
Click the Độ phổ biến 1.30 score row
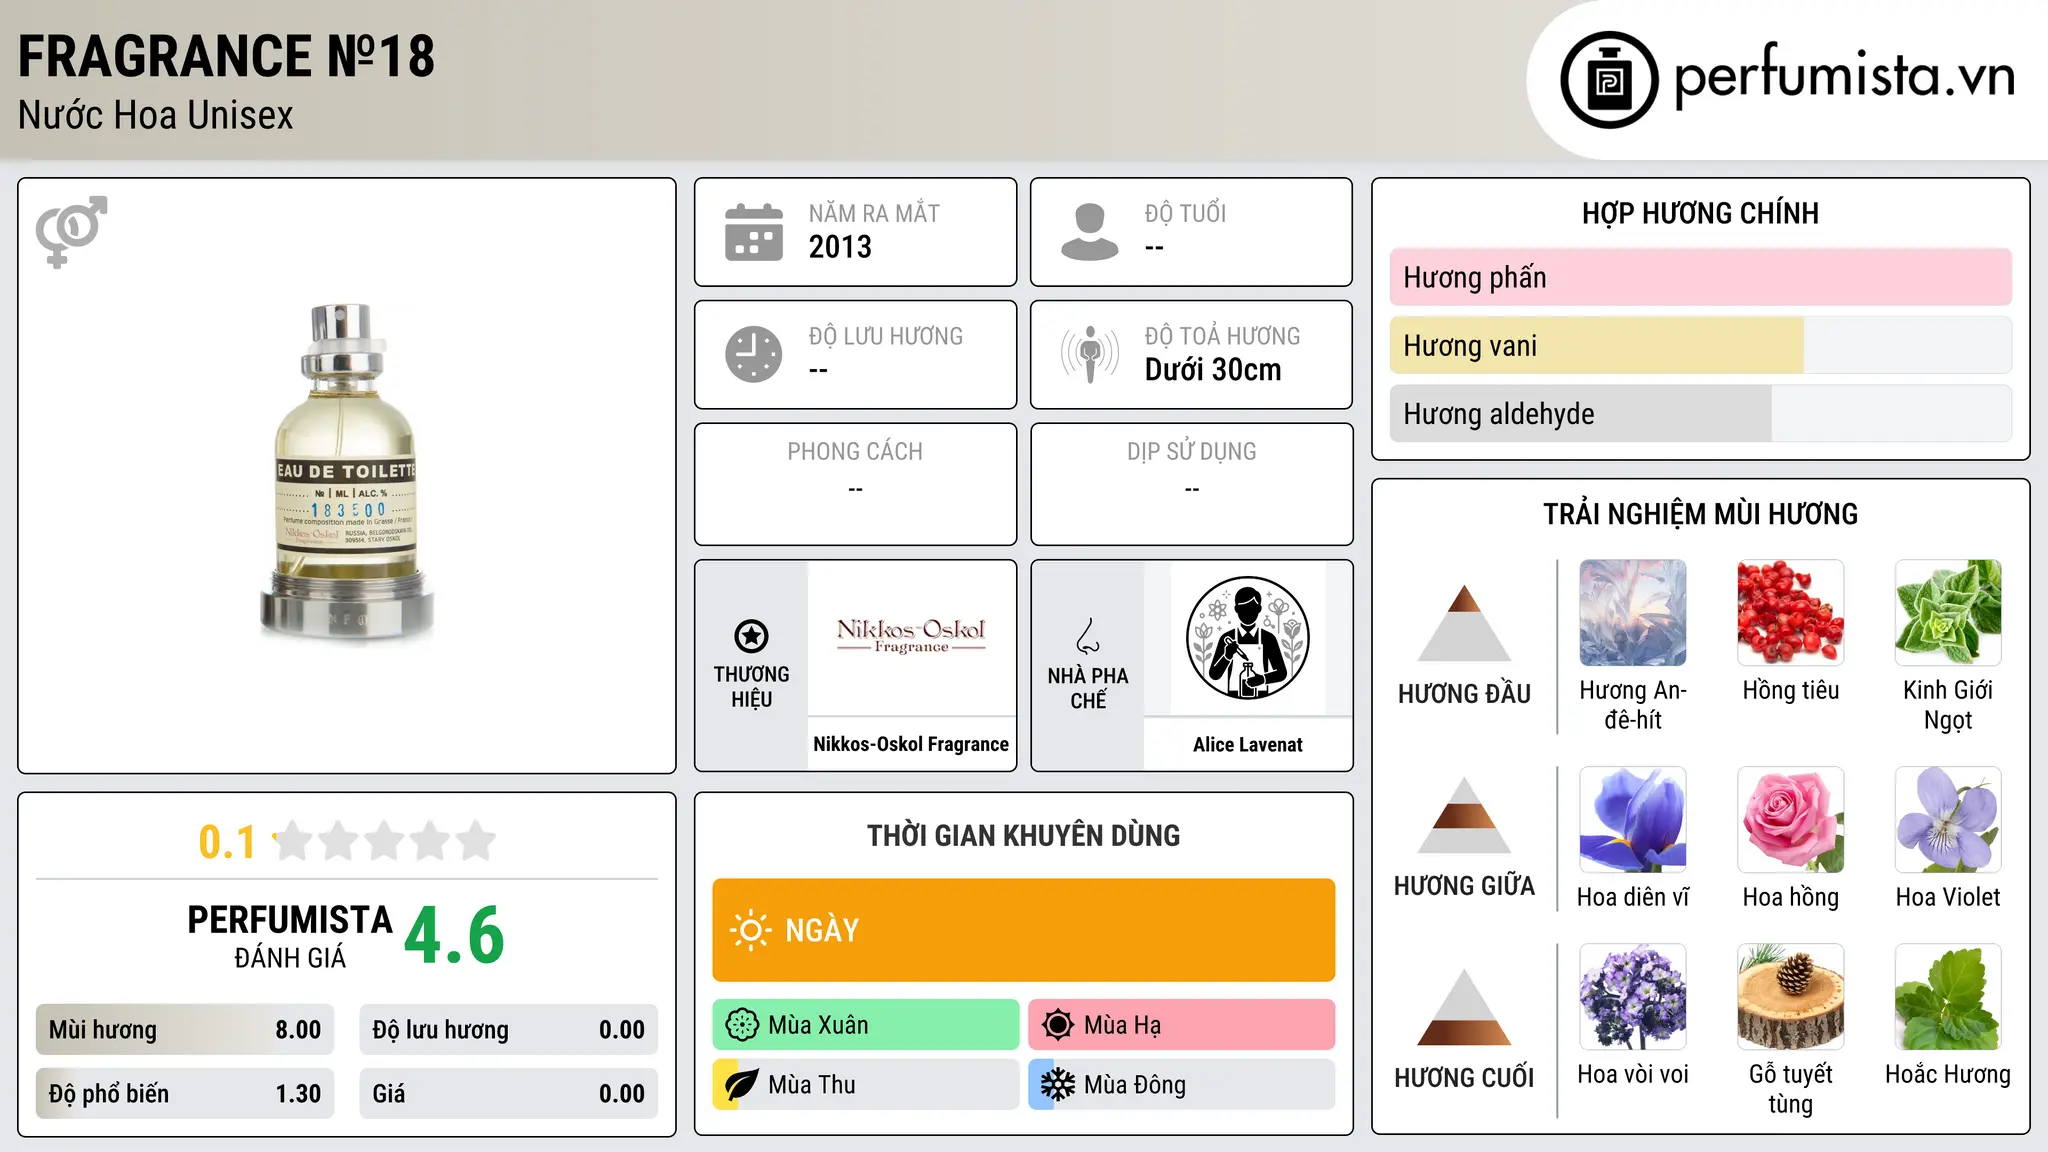point(185,1094)
